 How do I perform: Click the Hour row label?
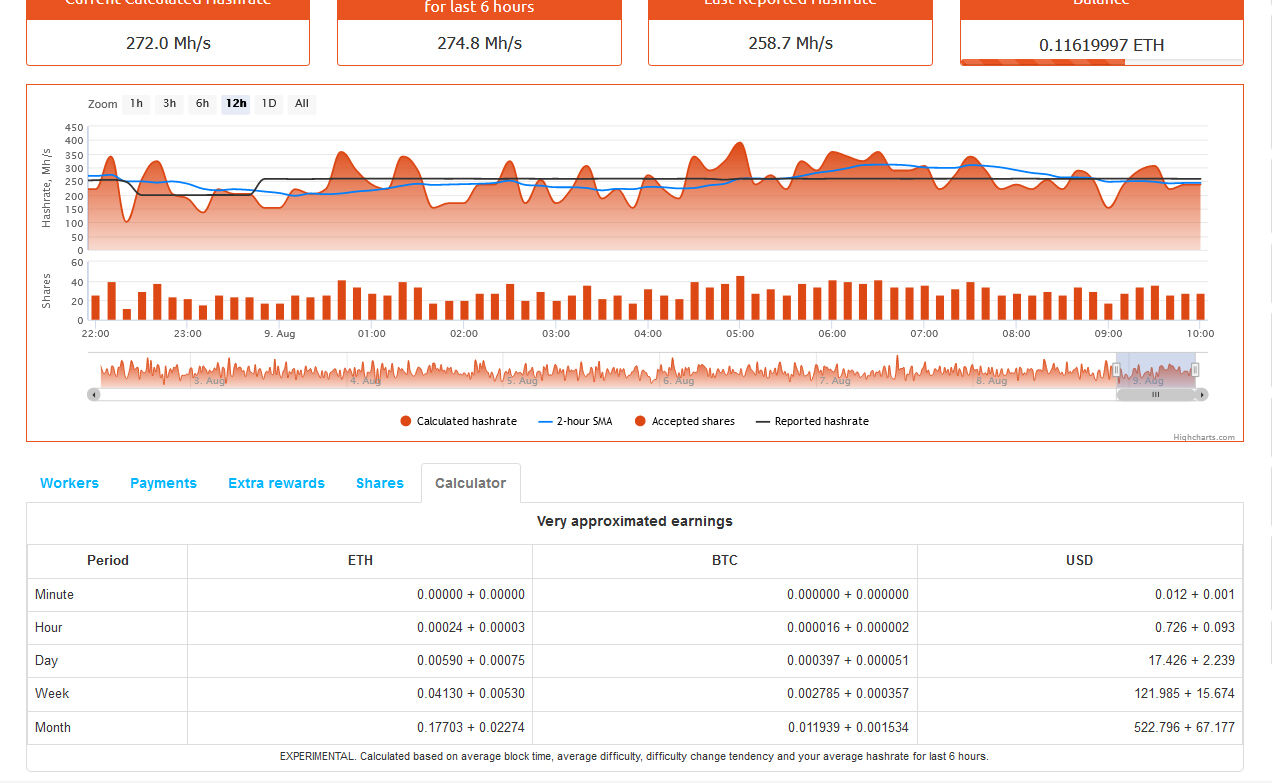(48, 627)
